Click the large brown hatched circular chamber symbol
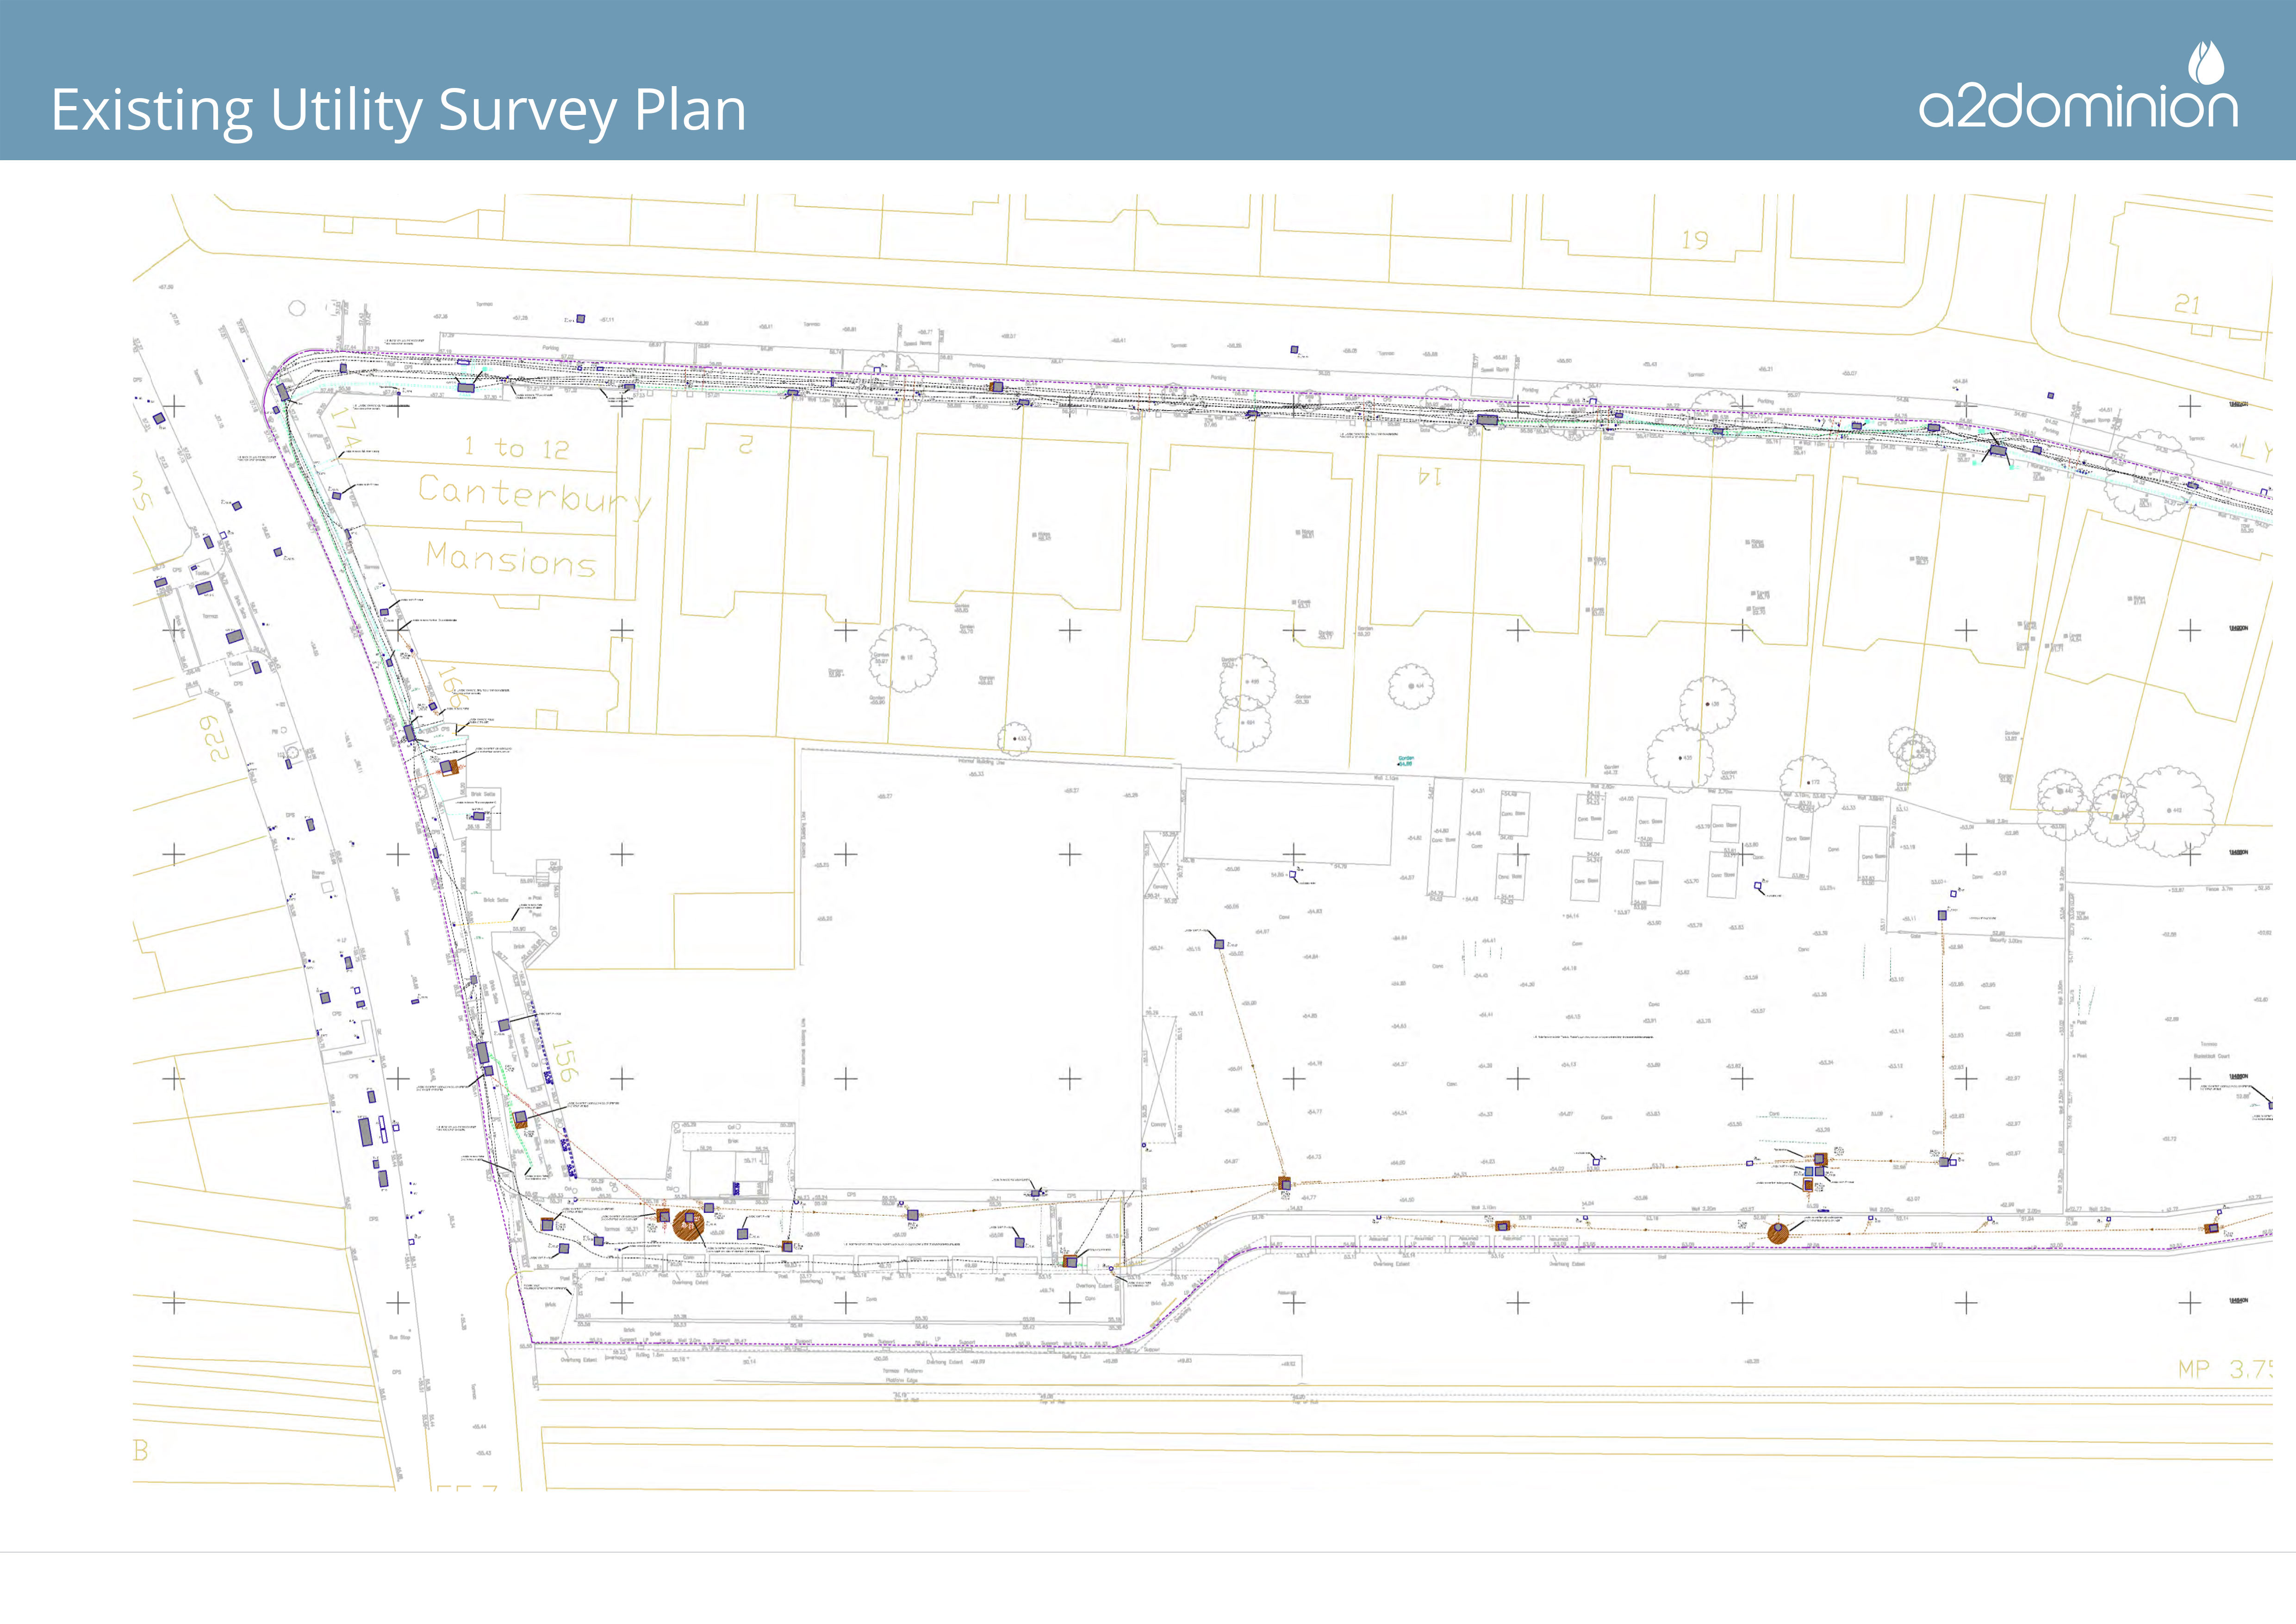Viewport: 2296px width, 1624px height. (x=688, y=1224)
